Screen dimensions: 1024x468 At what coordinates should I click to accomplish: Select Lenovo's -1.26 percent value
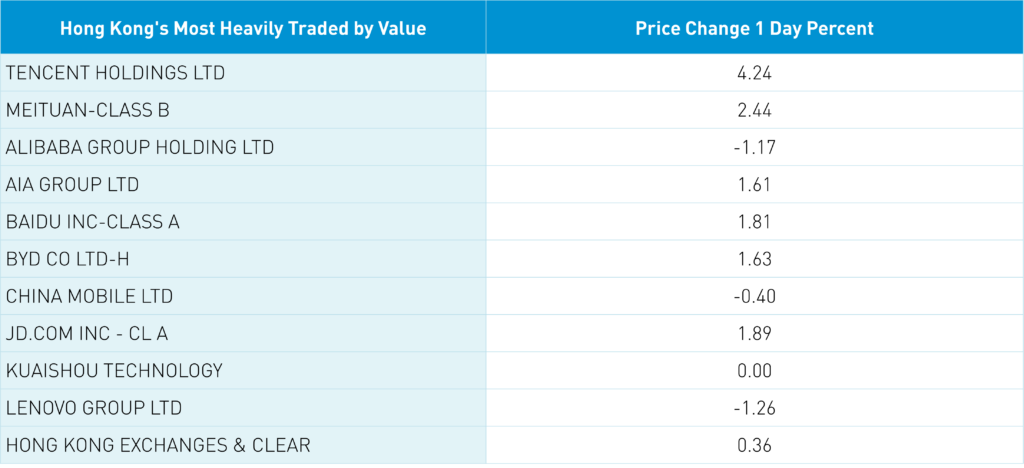coord(755,408)
